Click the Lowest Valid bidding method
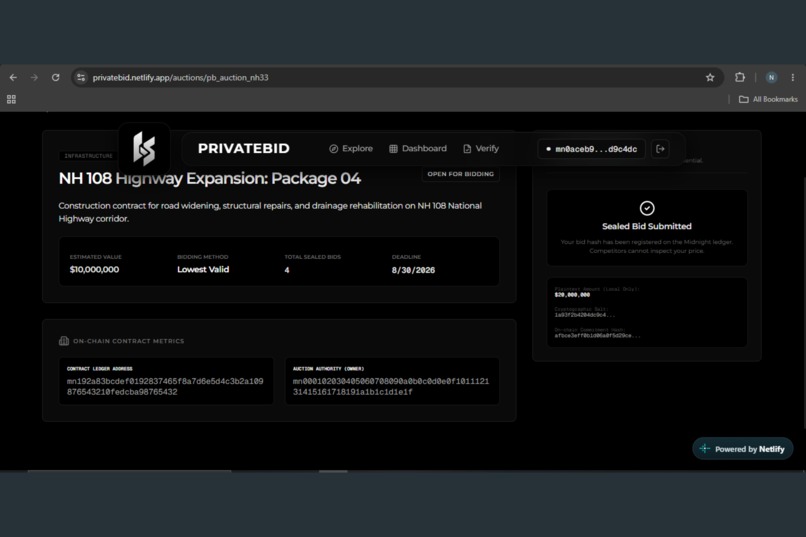The image size is (806, 537). point(203,270)
